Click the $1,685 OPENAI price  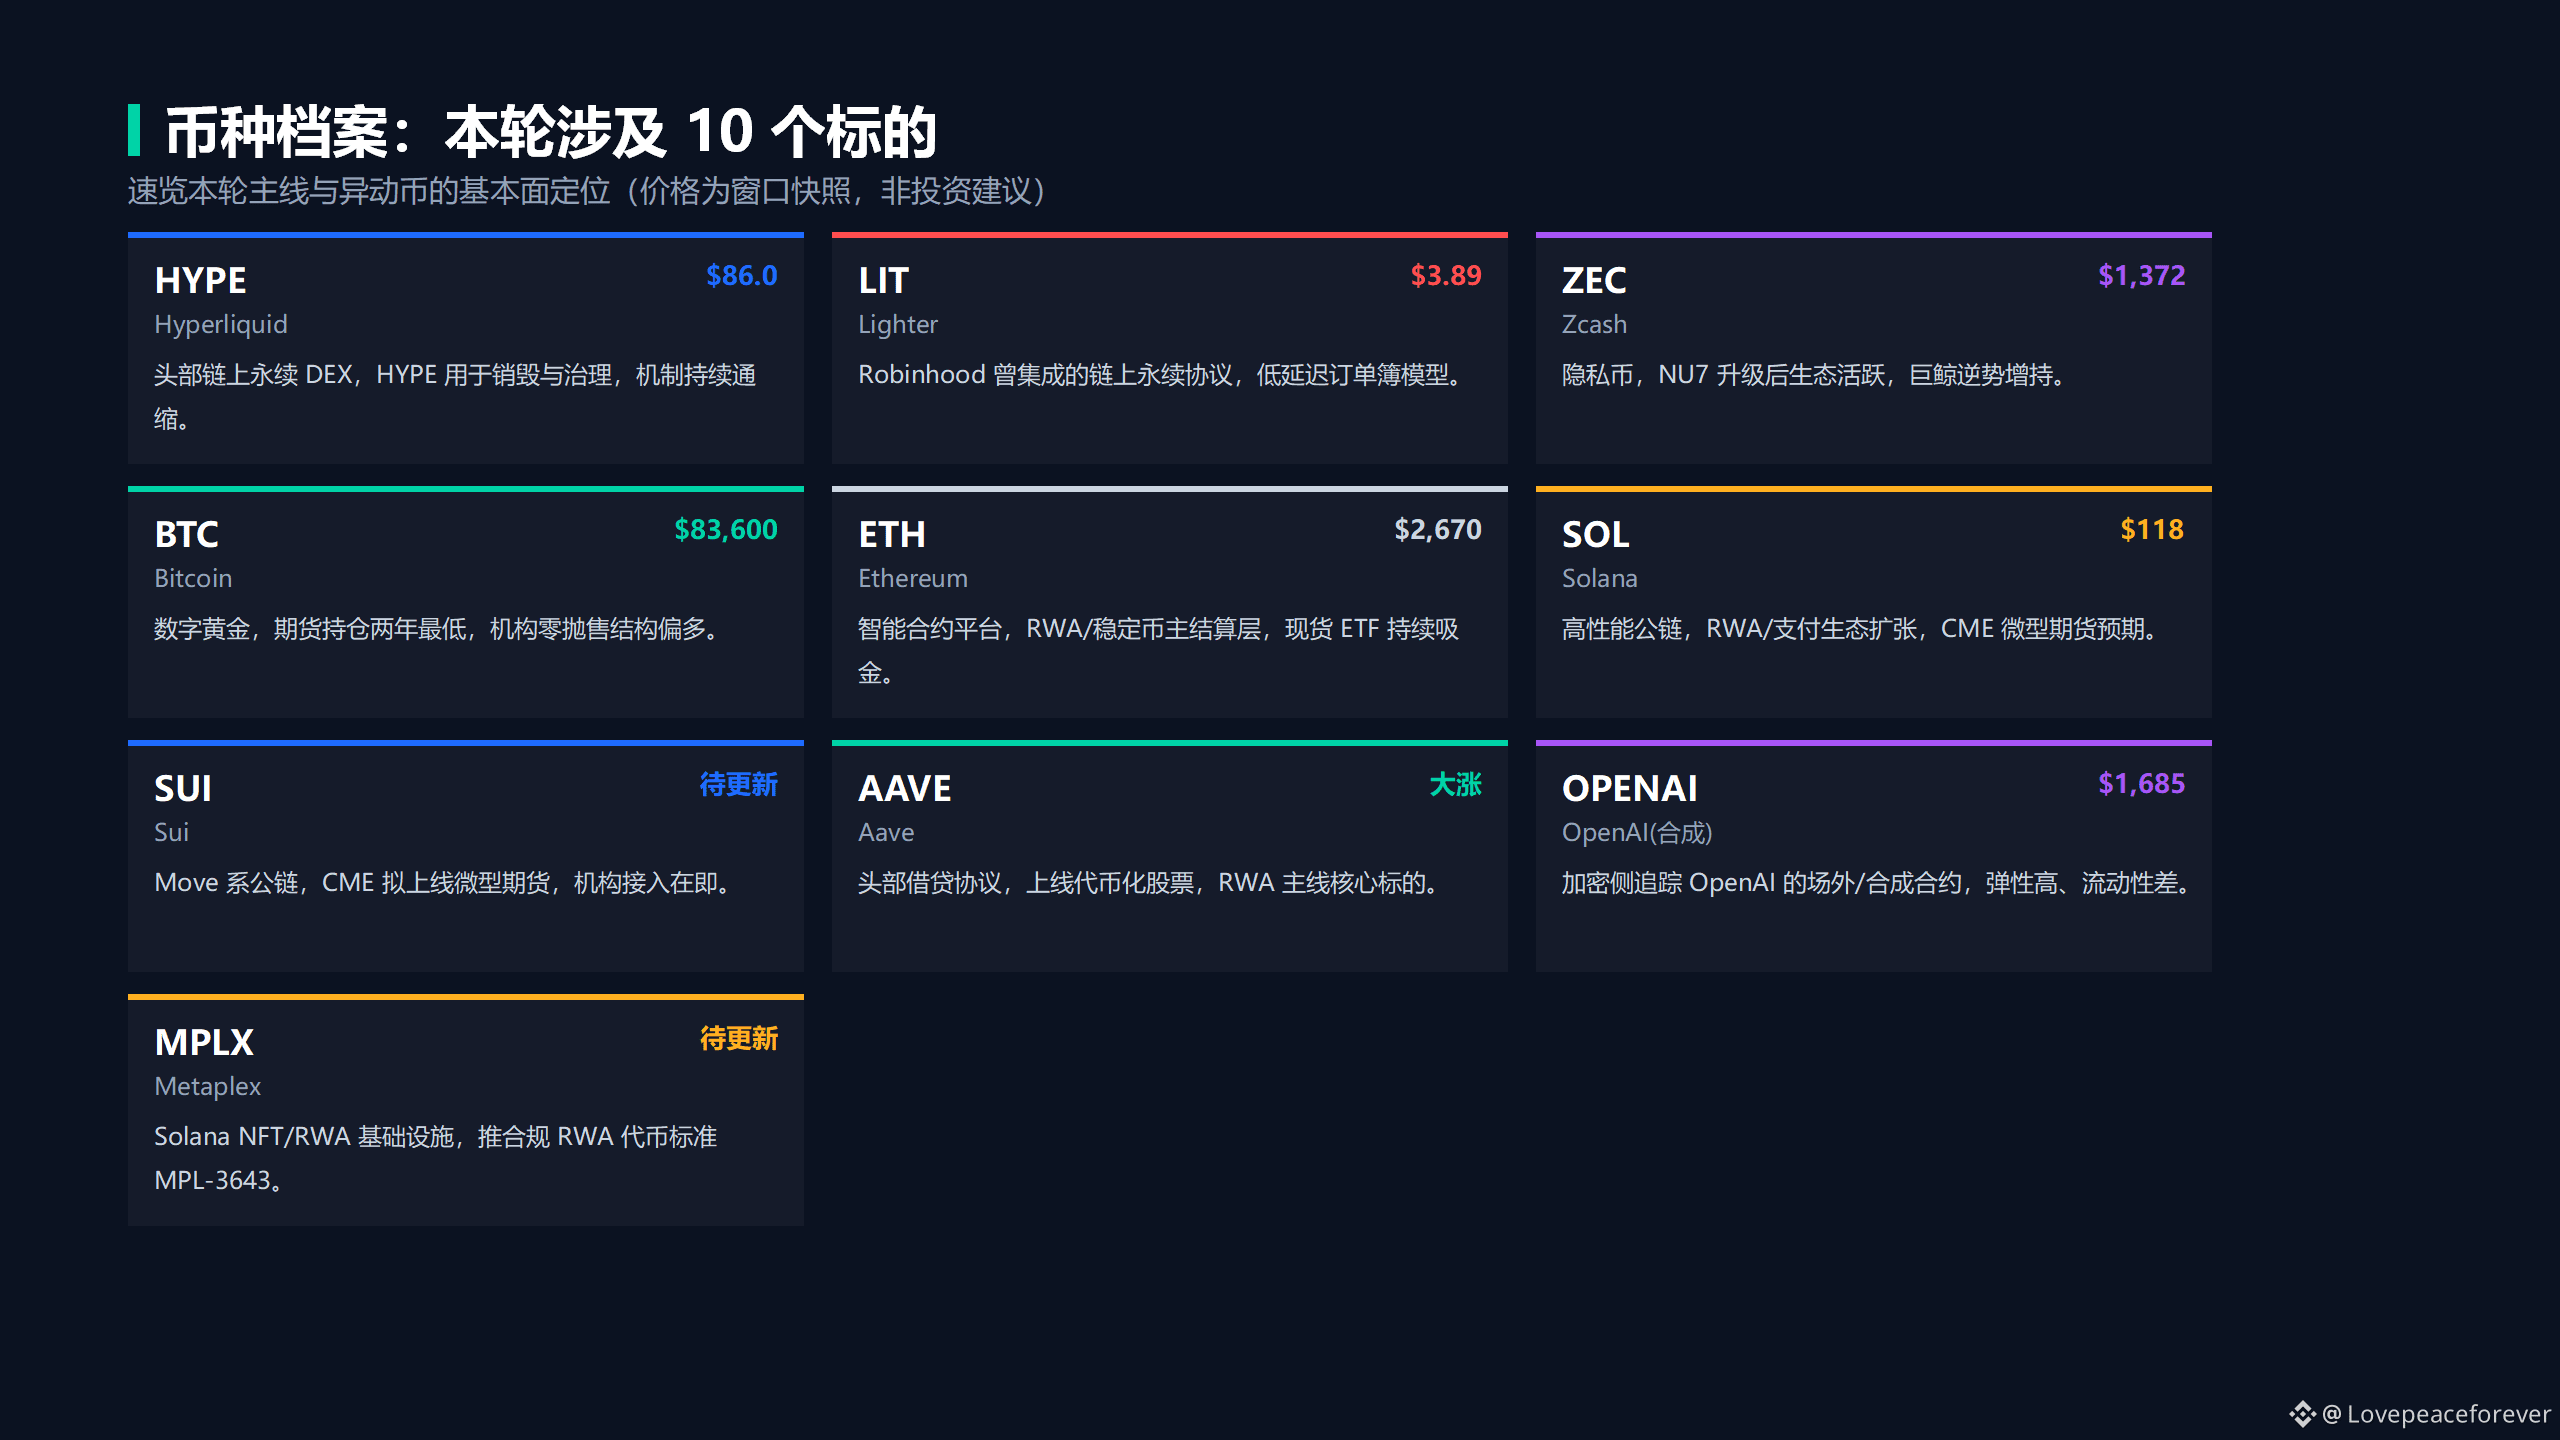[2141, 783]
